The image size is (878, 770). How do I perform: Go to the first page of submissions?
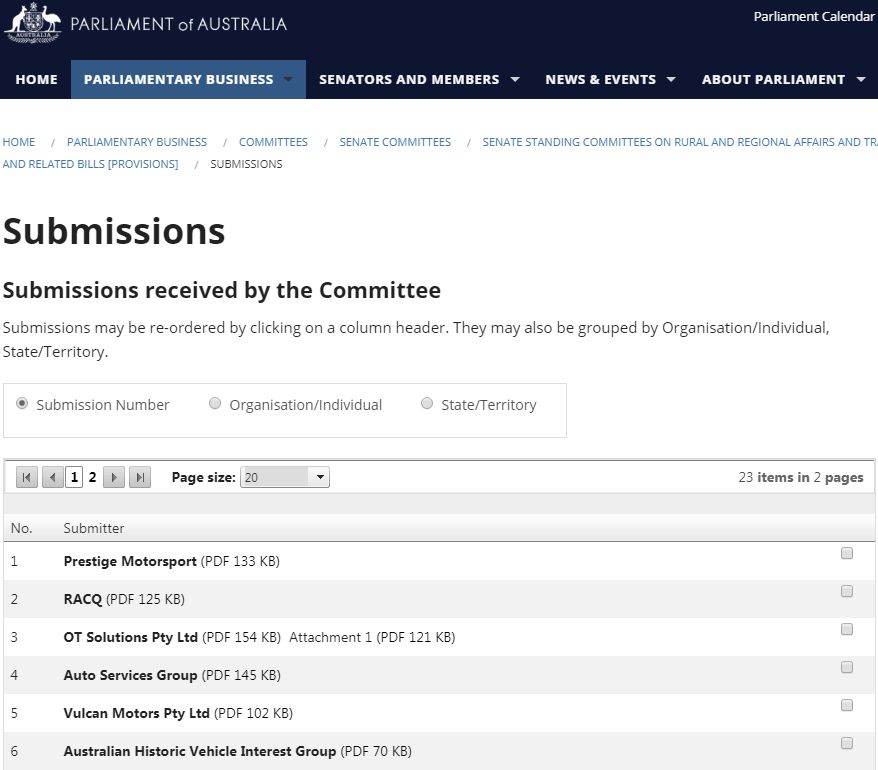click(26, 477)
